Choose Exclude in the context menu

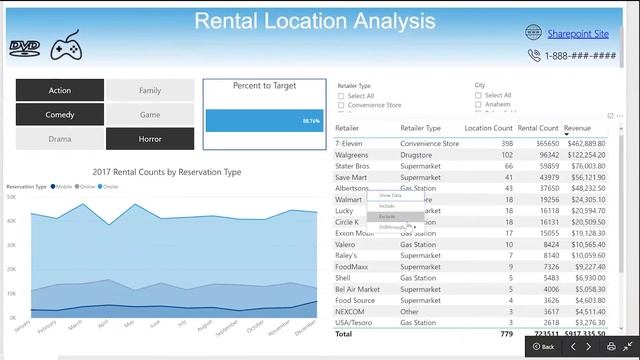[x=395, y=217]
